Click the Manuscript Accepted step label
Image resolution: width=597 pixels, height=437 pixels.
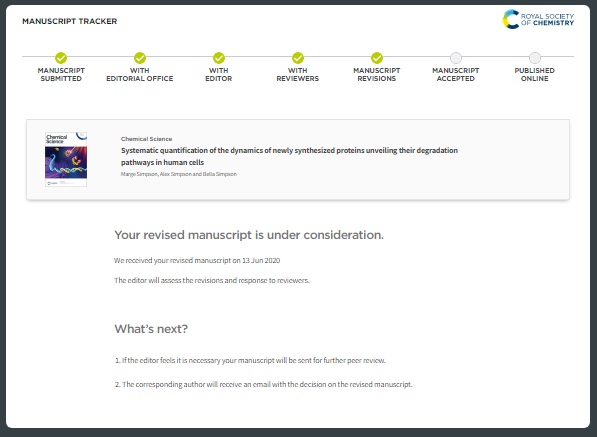[x=456, y=75]
